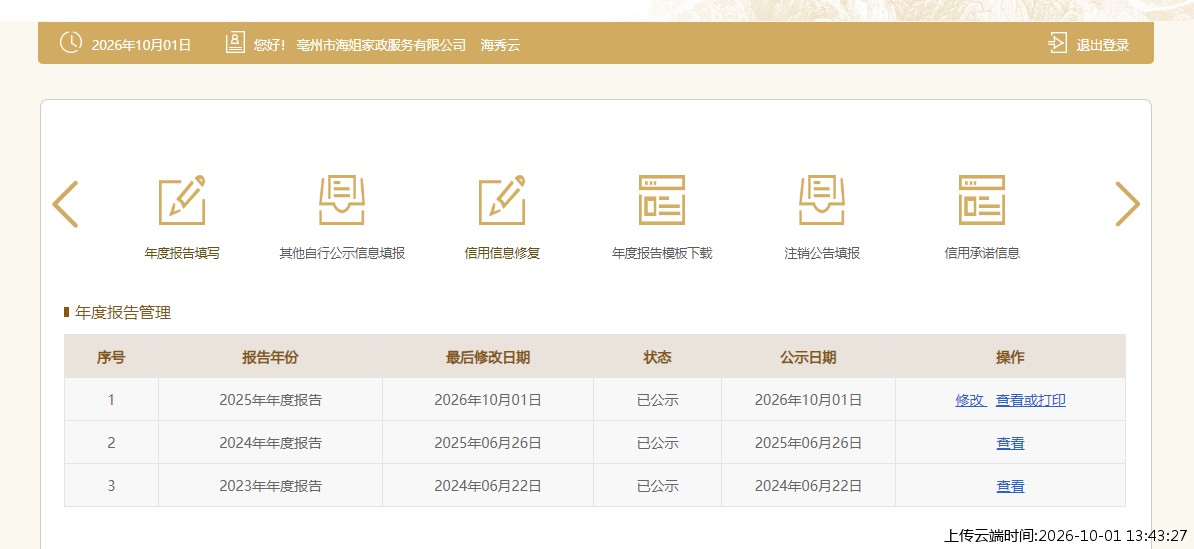Click the logout door icon
Viewport: 1194px width, 549px height.
(1057, 43)
